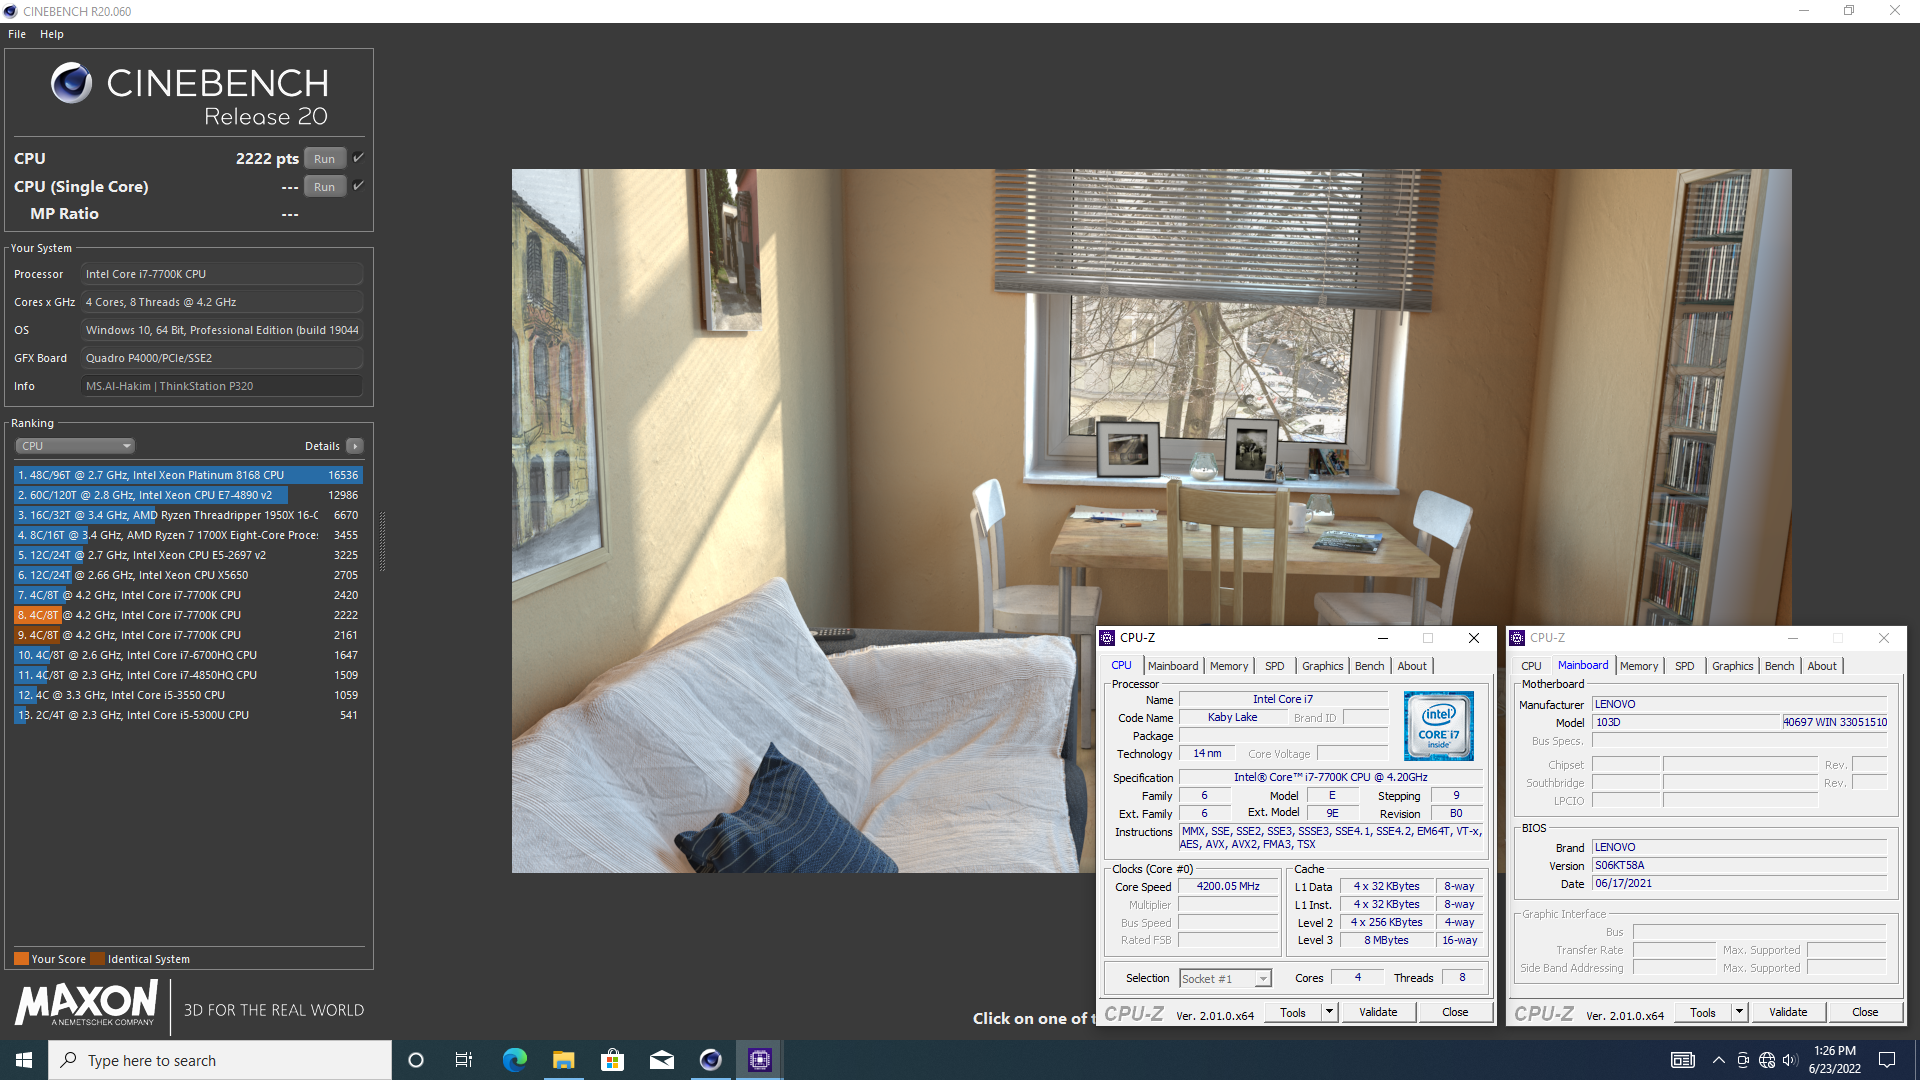Viewport: 1920px width, 1080px height.
Task: Select ranking row Xeon Platinum 8168
Action: pyautogui.click(x=188, y=475)
